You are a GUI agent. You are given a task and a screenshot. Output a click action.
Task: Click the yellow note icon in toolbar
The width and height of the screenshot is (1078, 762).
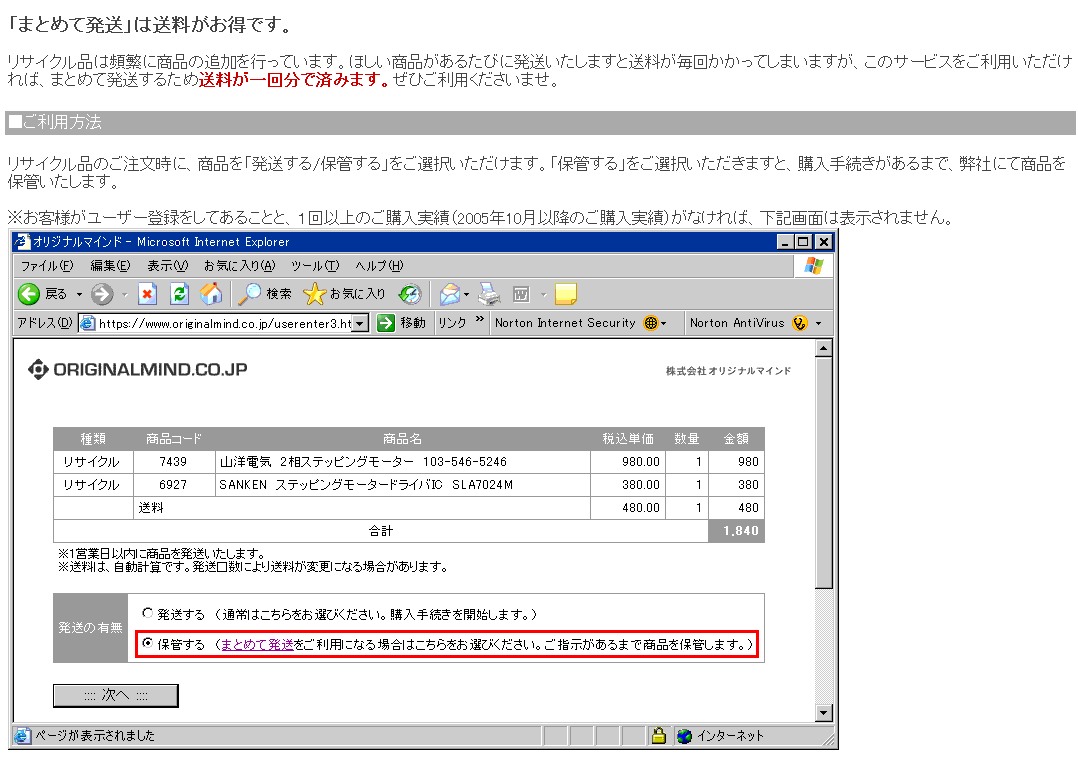point(565,294)
